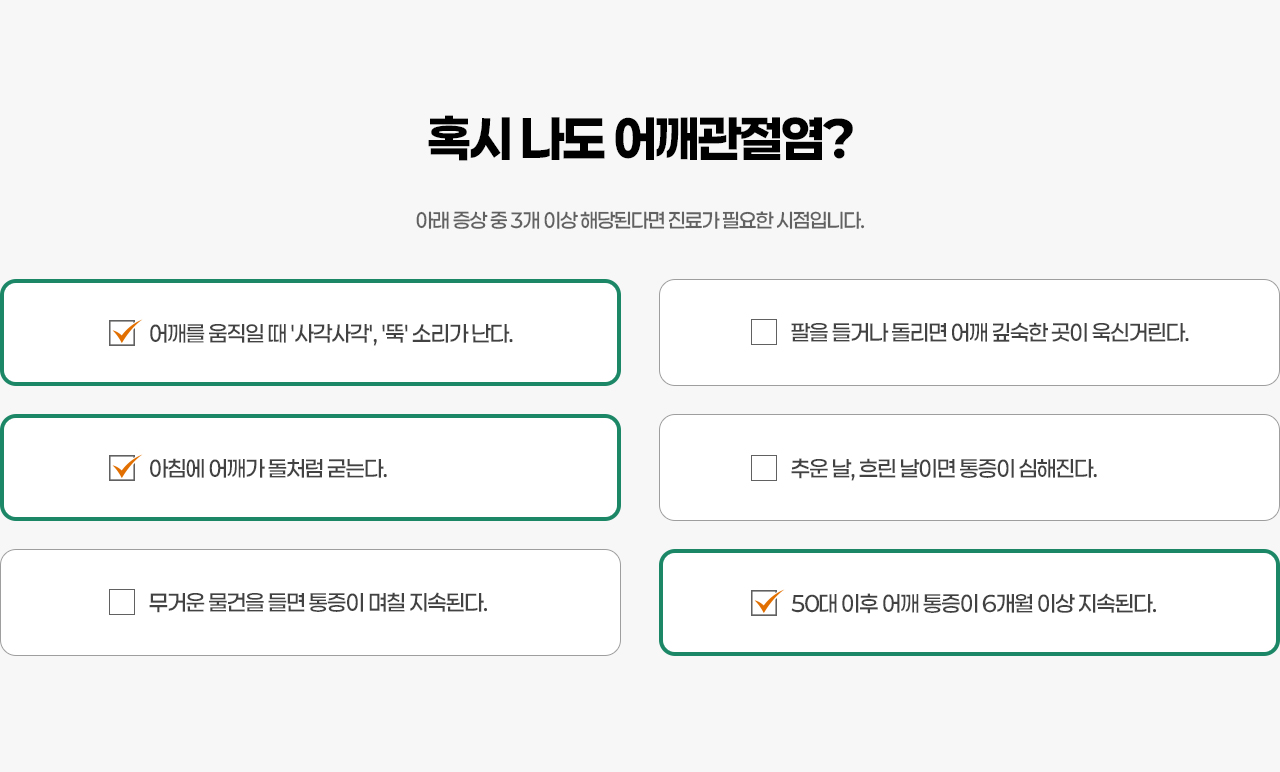This screenshot has width=1280, height=772.
Task: Click the subtitle 아래 증상 중 3개 이상 해당된다면
Action: [x=640, y=220]
